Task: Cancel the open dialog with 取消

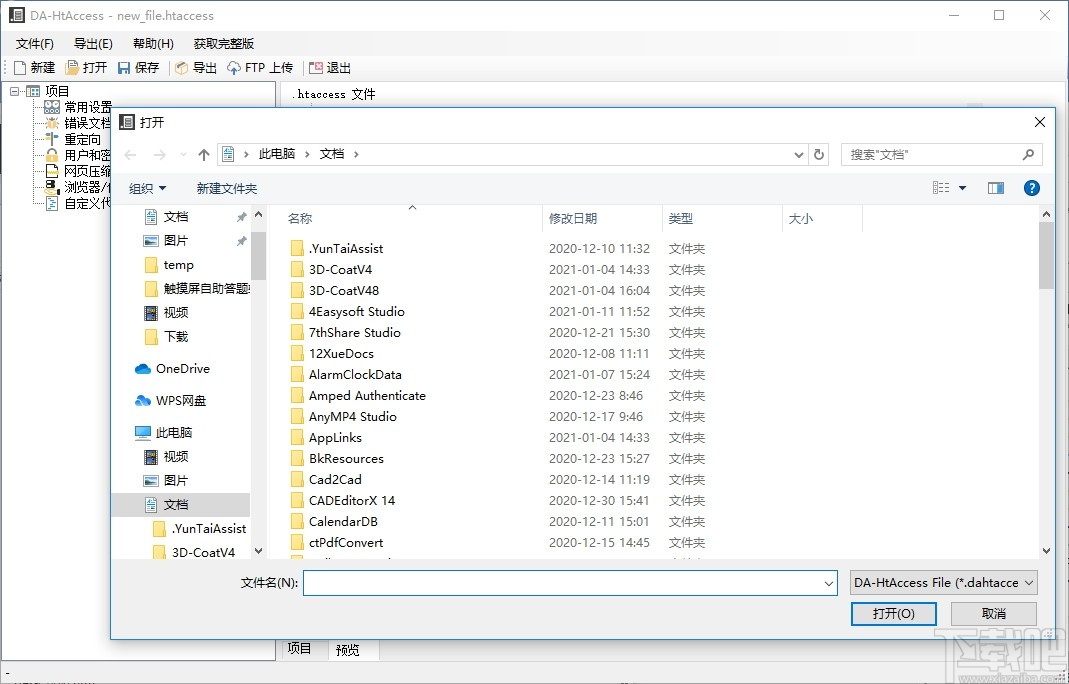Action: coord(993,613)
